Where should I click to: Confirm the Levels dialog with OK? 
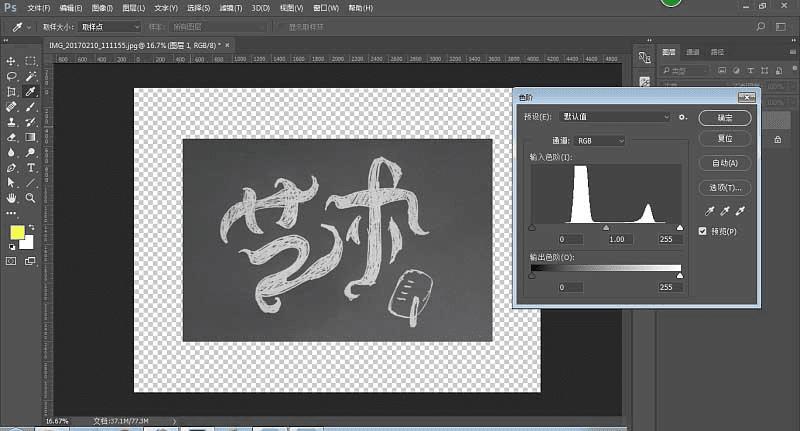tap(724, 118)
